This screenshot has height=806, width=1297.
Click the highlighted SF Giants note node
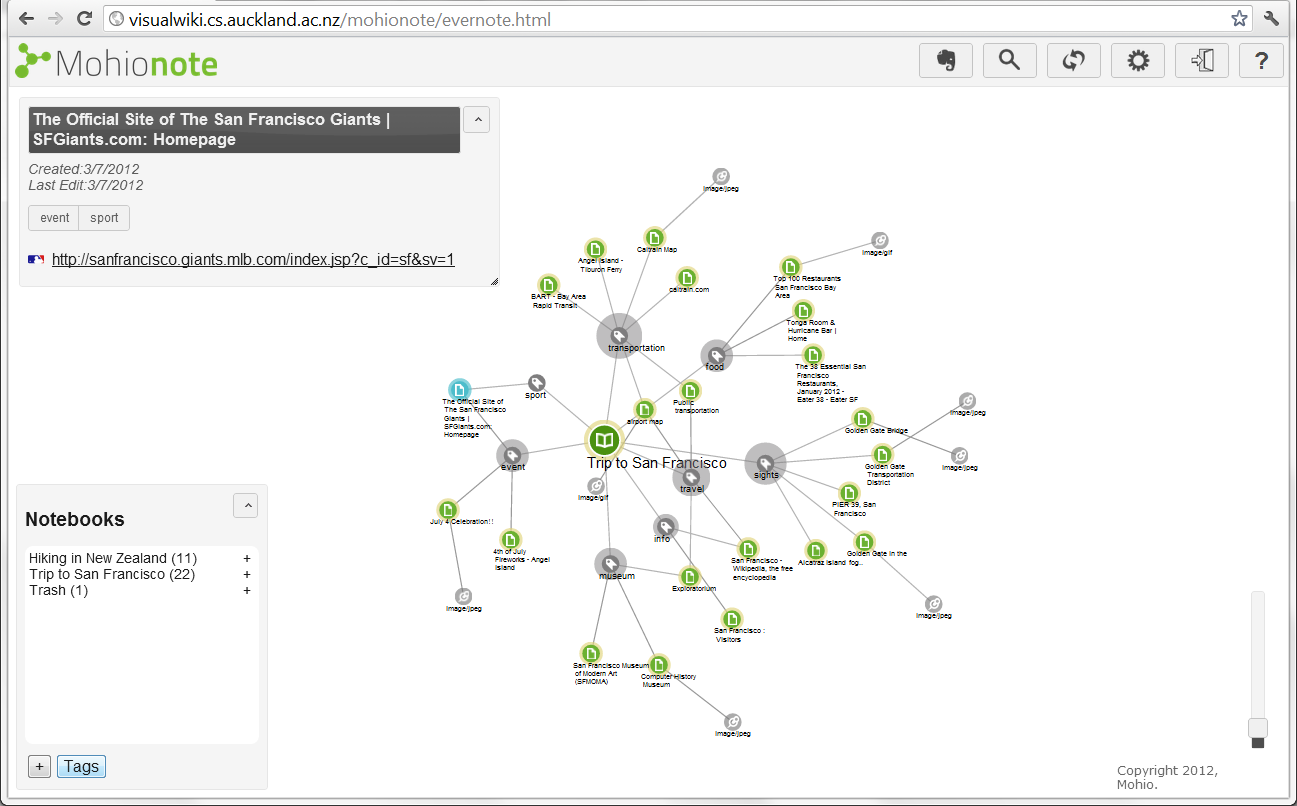coord(459,389)
